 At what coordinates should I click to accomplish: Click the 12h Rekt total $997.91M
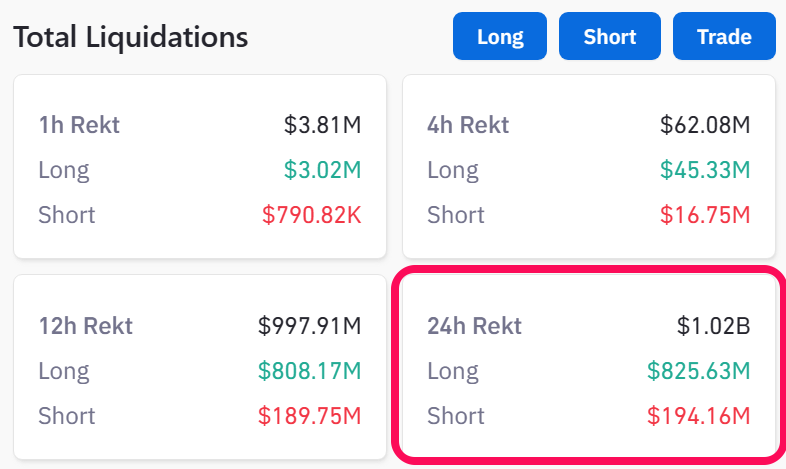[x=309, y=326]
